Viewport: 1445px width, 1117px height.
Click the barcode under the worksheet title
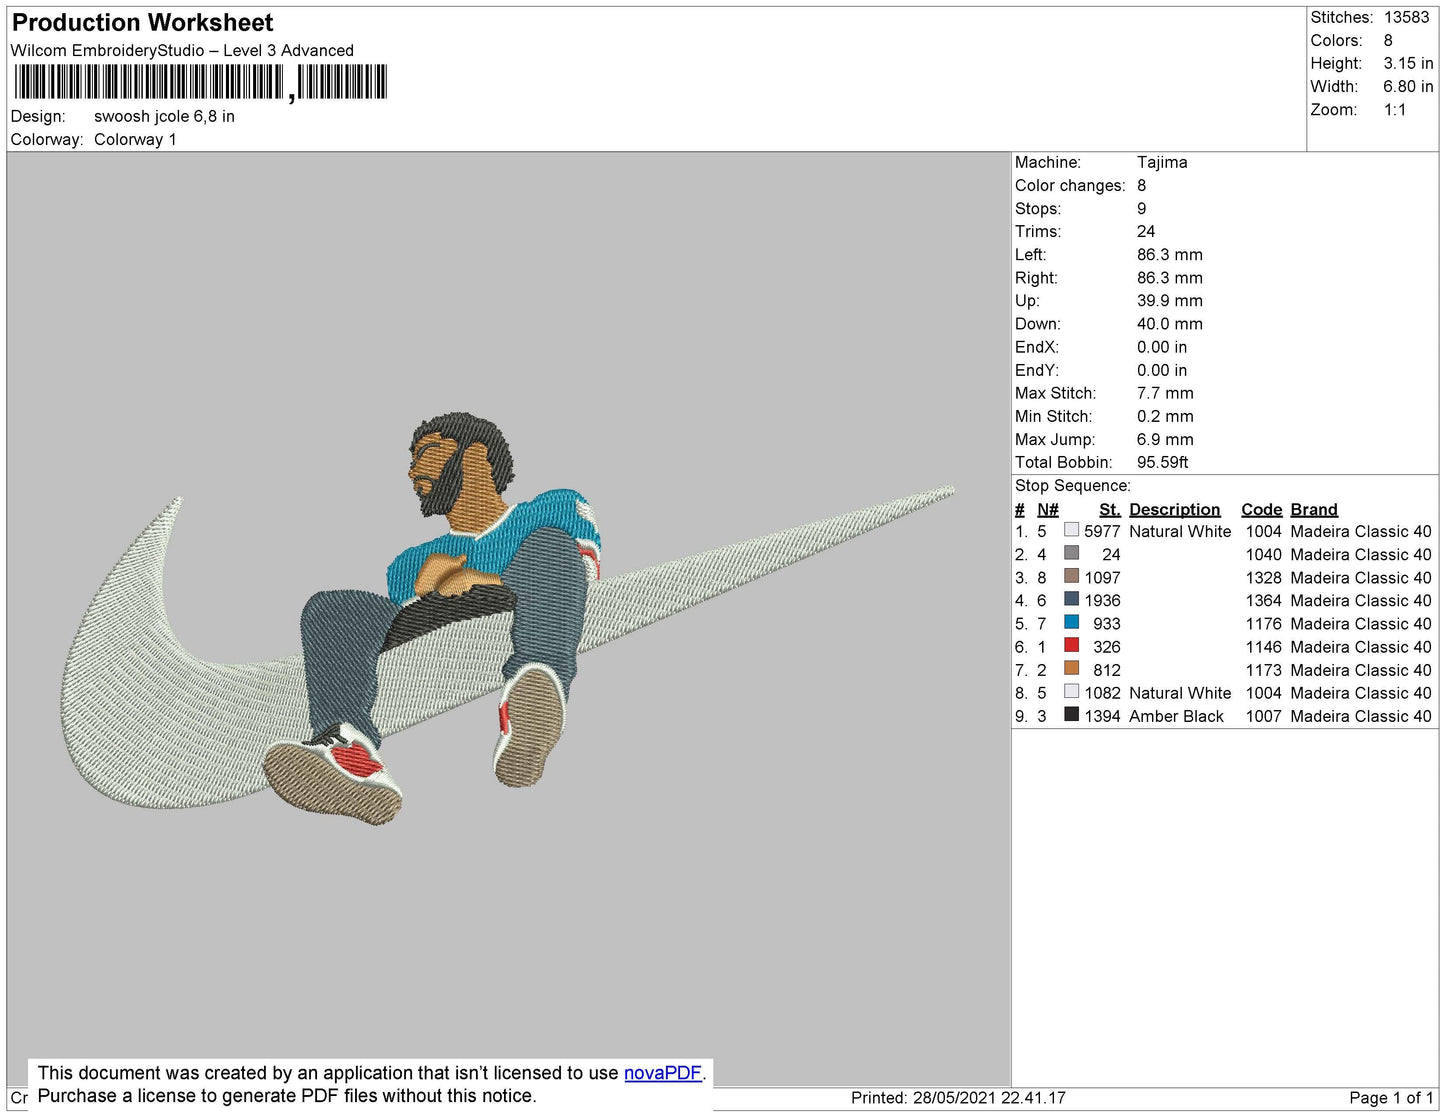click(200, 82)
